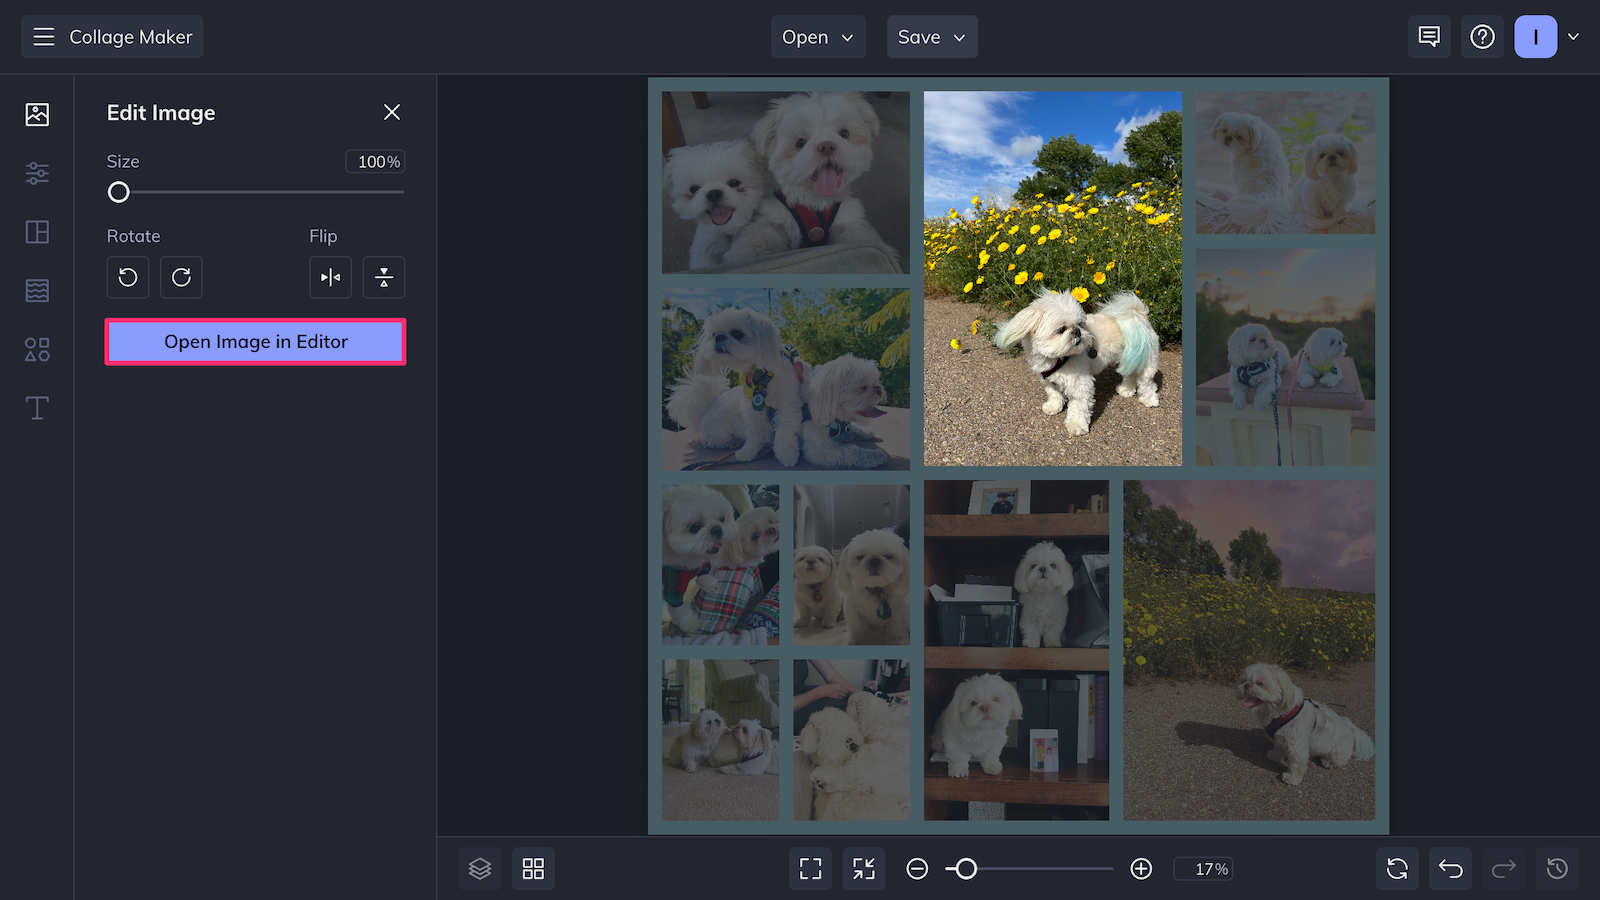Flip the image horizontally
Viewport: 1600px width, 900px height.
coord(330,277)
